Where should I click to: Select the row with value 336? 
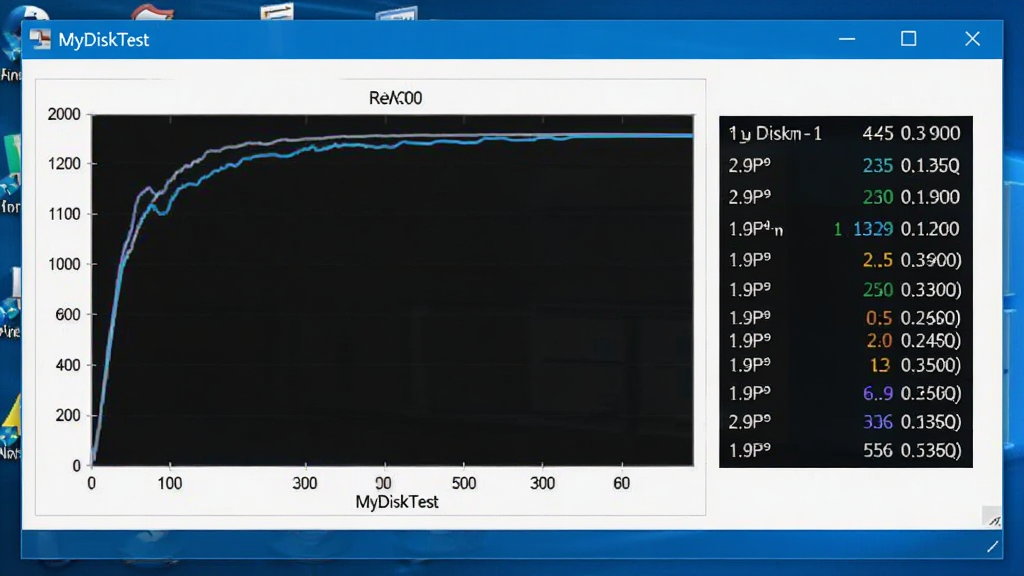[845, 422]
